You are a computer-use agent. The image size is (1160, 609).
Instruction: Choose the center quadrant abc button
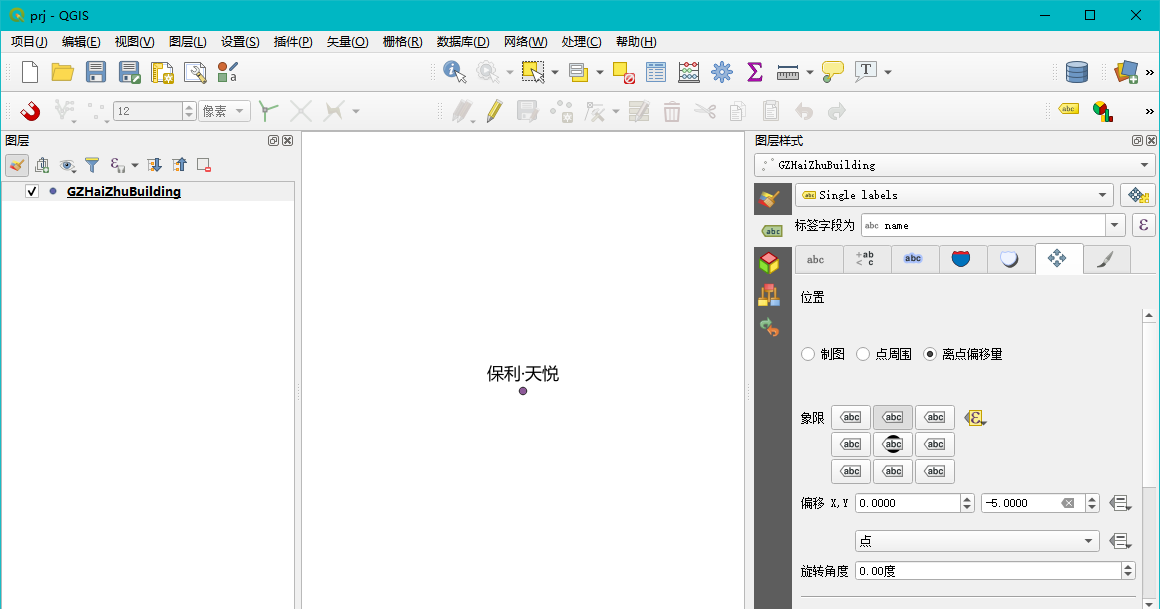pyautogui.click(x=893, y=444)
